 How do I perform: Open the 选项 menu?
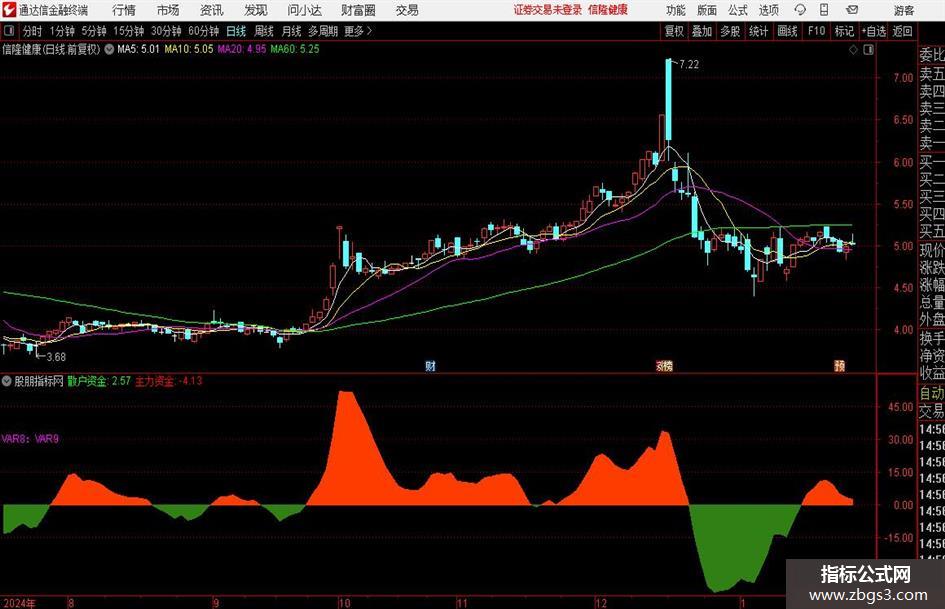tap(768, 10)
